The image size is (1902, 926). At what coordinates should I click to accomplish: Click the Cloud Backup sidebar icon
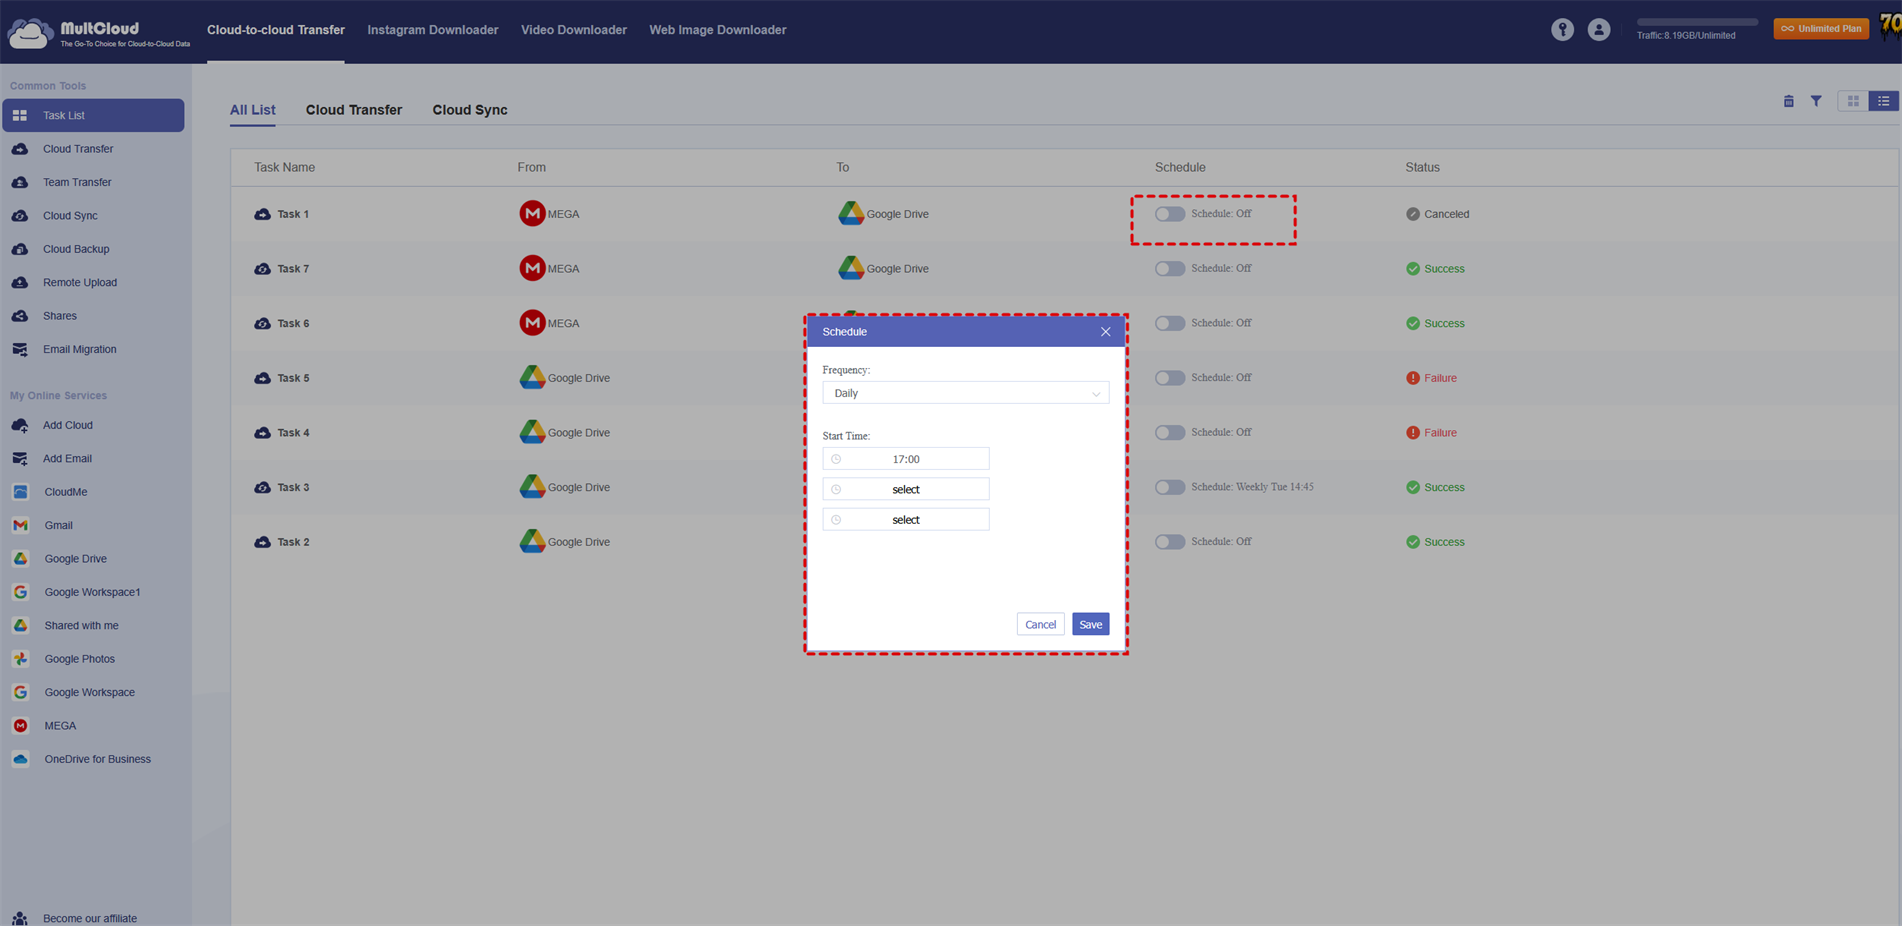pyautogui.click(x=20, y=249)
